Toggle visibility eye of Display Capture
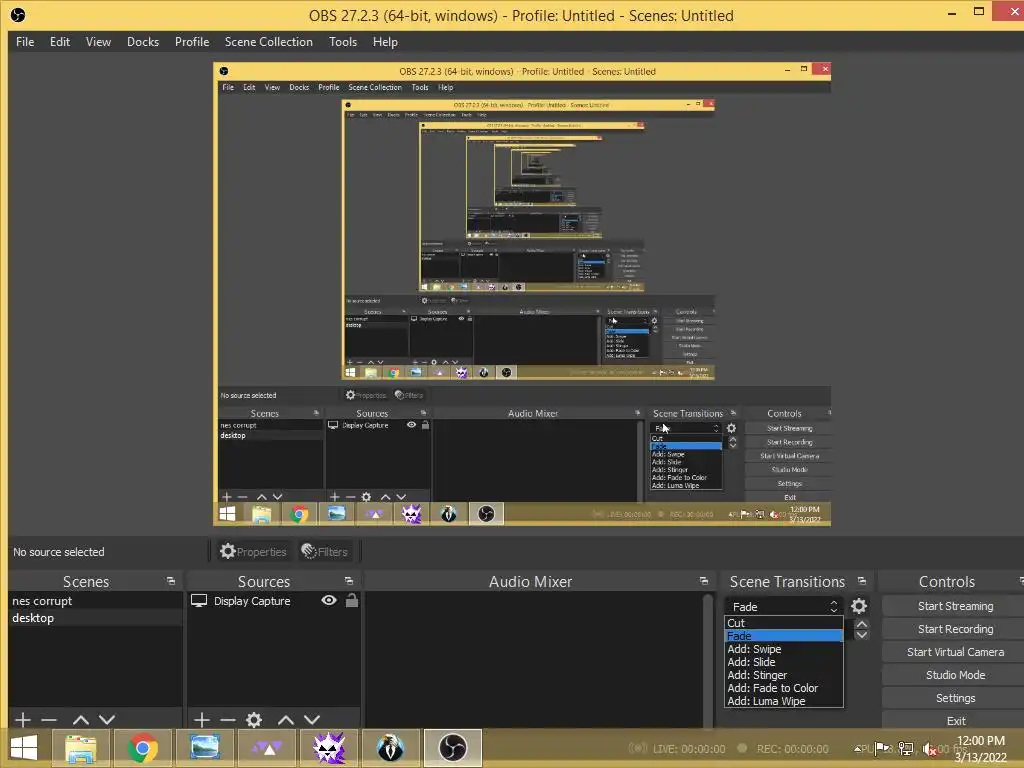This screenshot has height=768, width=1024. pyautogui.click(x=329, y=600)
